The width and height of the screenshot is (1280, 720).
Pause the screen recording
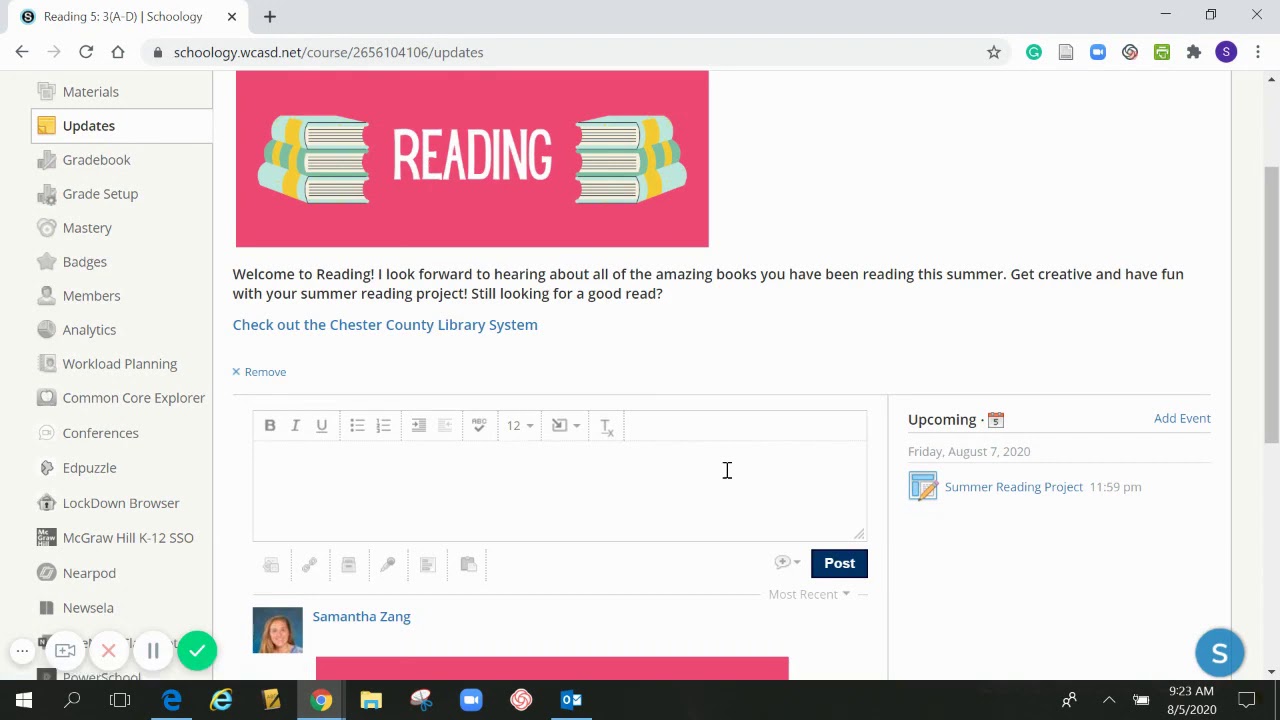click(153, 651)
